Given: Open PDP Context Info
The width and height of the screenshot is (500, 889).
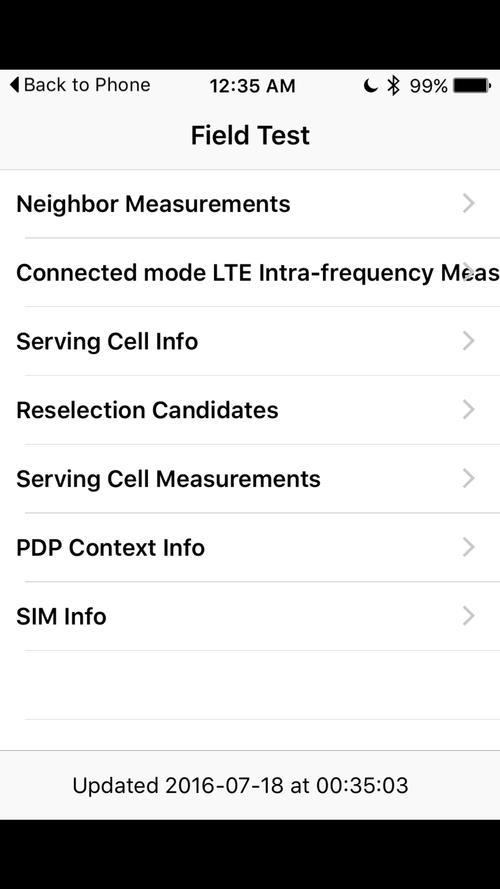Looking at the screenshot, I should pos(250,548).
